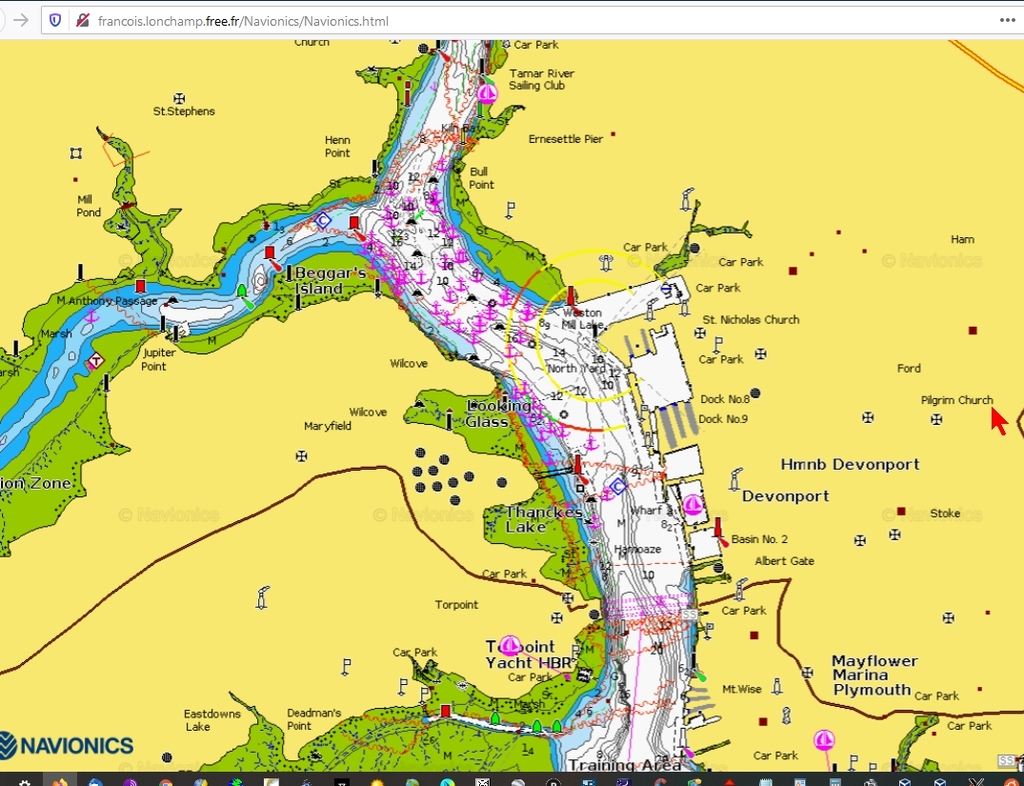
Task: Select the Eastdowns Lake label
Action: [212, 721]
